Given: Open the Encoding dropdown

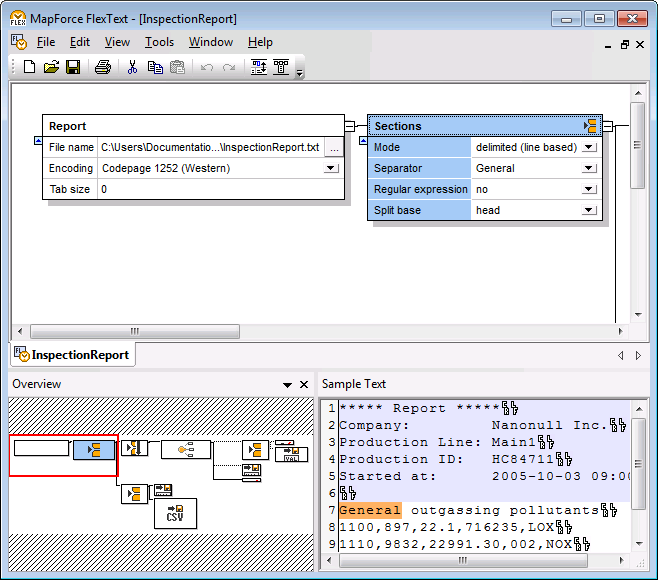Looking at the screenshot, I should (x=332, y=168).
